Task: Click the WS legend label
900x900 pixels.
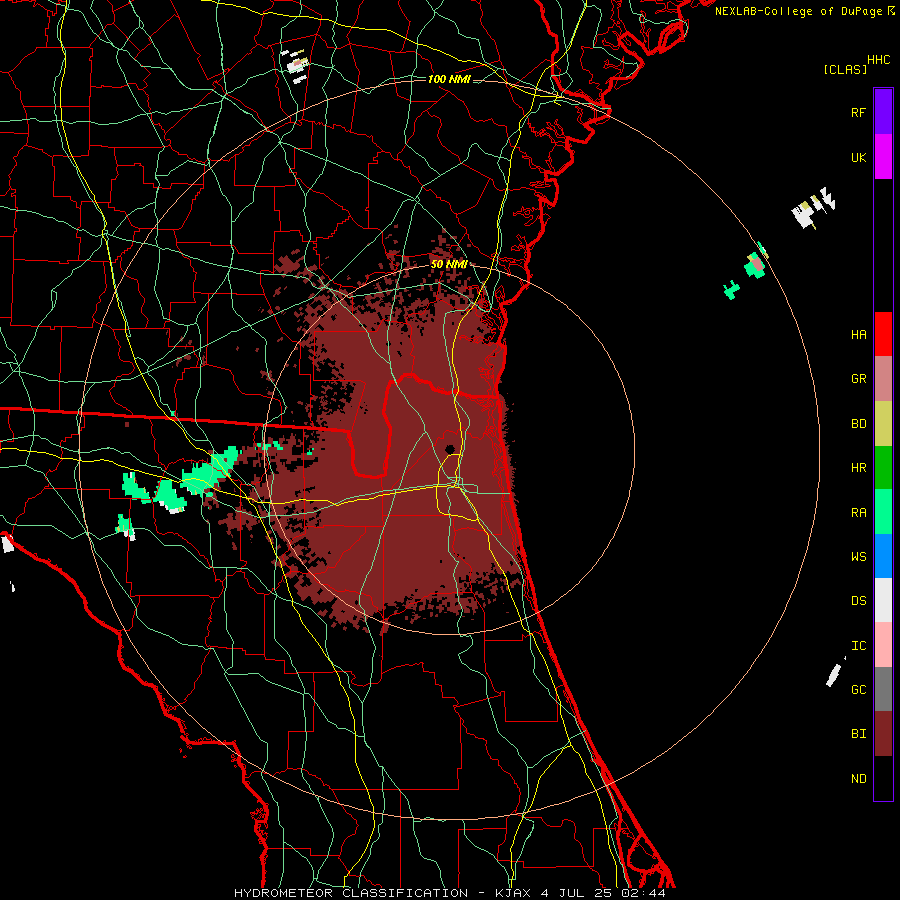Action: pyautogui.click(x=858, y=556)
